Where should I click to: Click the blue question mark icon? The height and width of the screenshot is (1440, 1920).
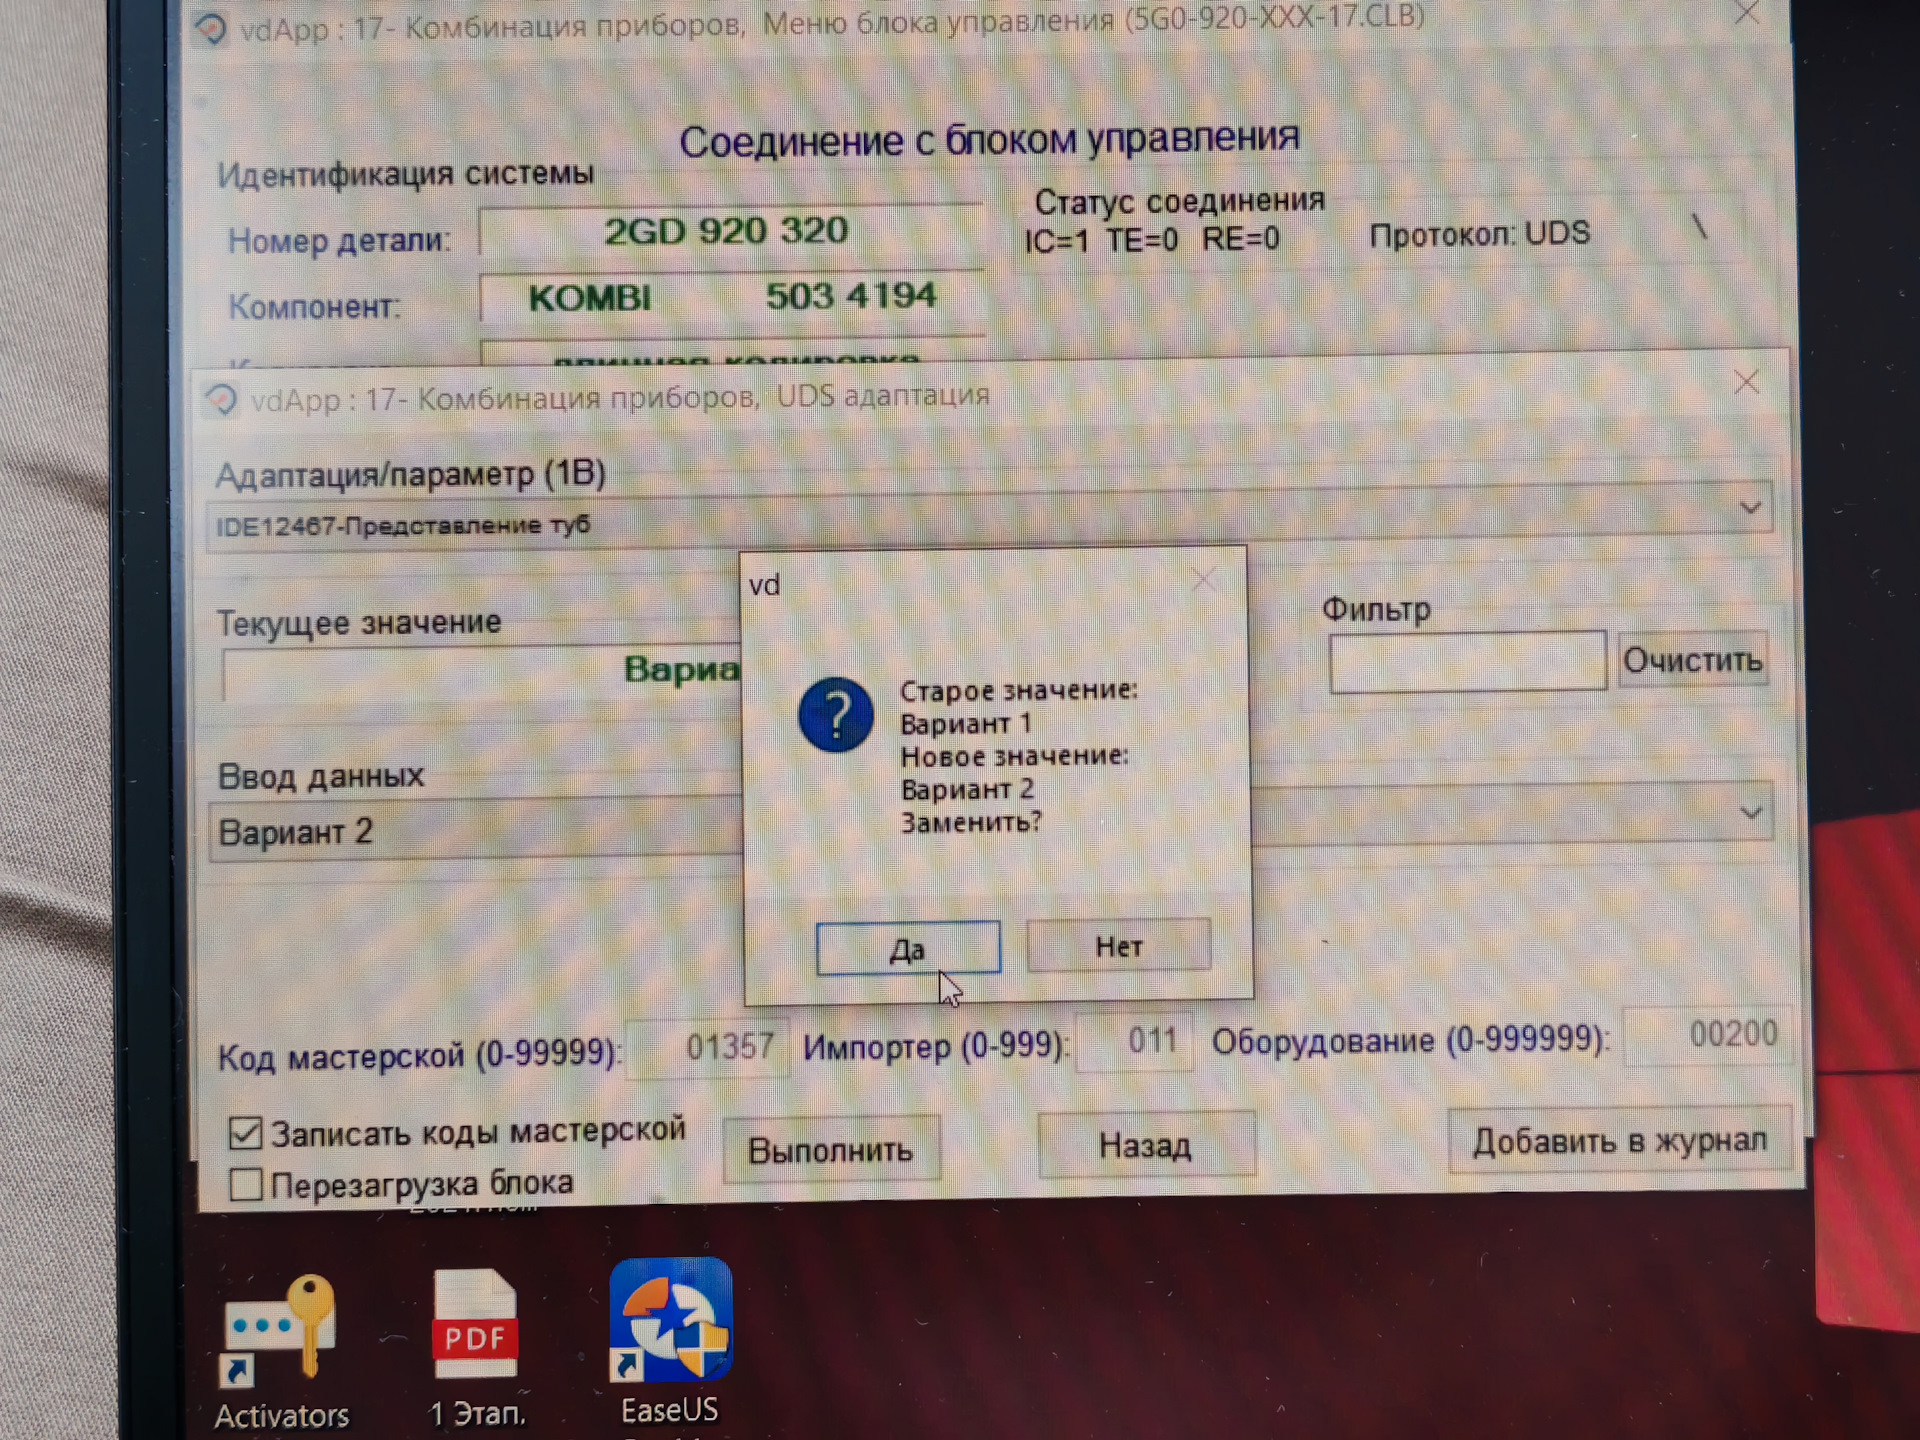[836, 715]
